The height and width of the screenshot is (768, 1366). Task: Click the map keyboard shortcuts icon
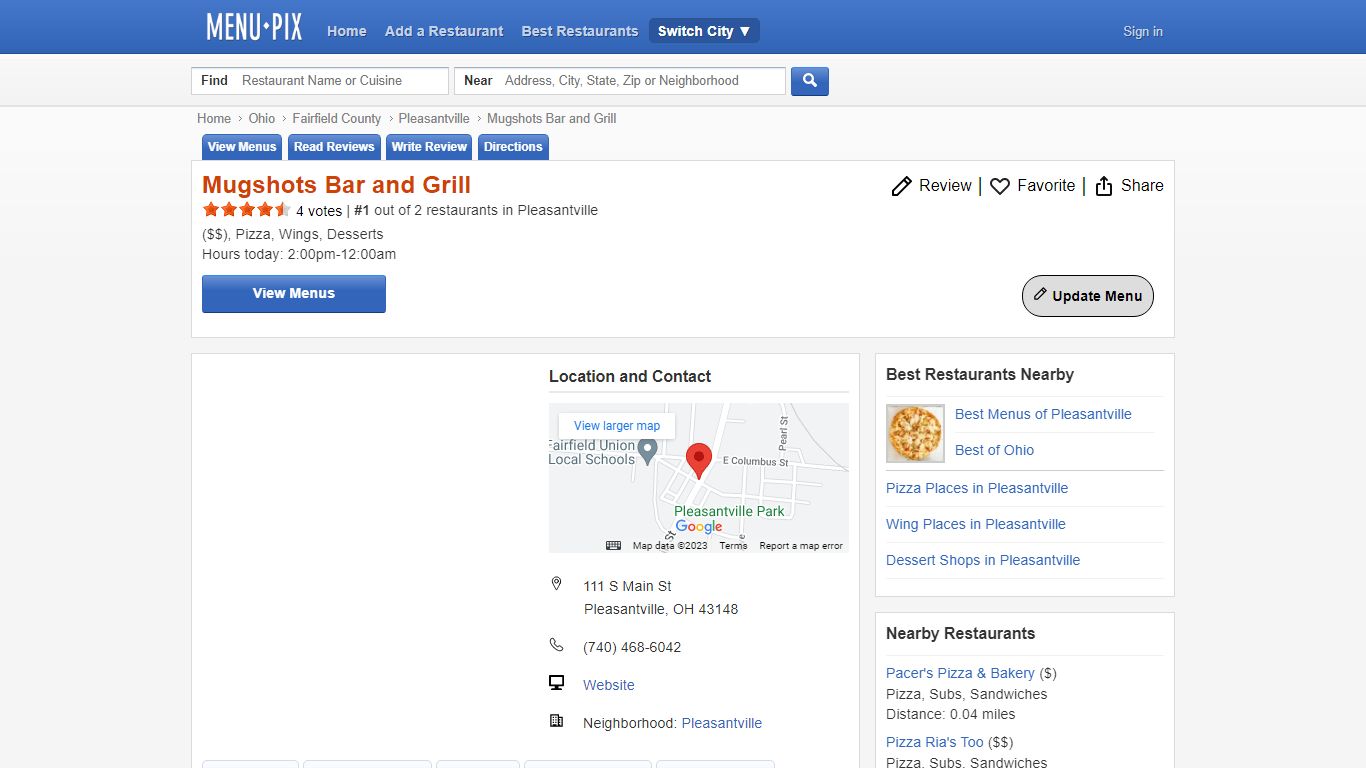click(613, 545)
